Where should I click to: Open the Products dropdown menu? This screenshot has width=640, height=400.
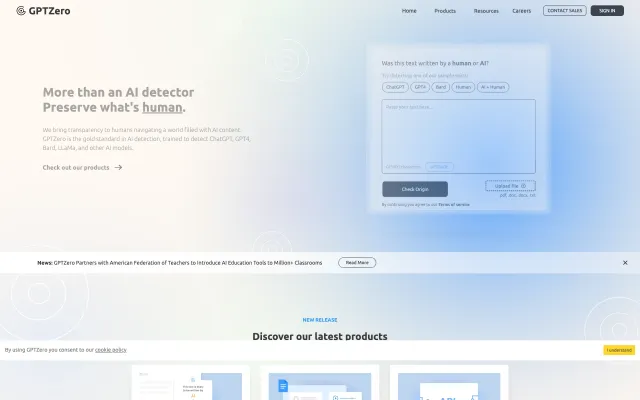pyautogui.click(x=445, y=11)
